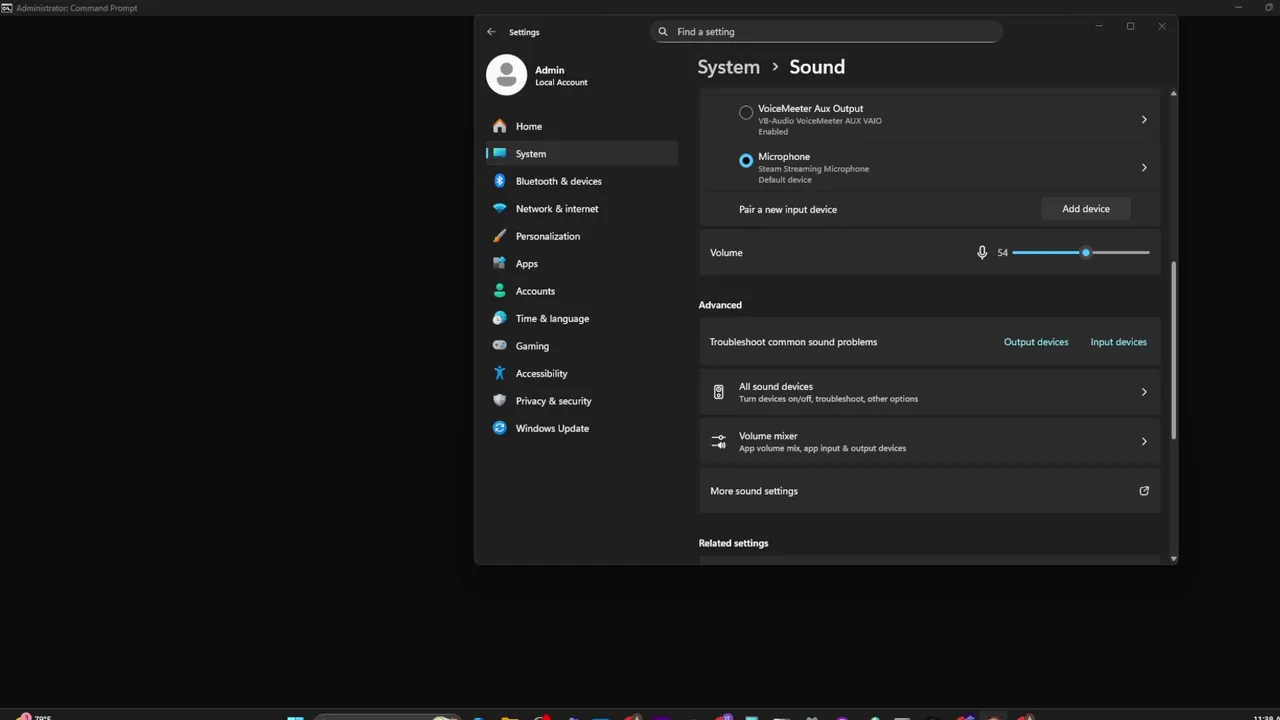Screen dimensions: 1280x720
Task: Click the back arrow in Settings
Action: coord(491,32)
